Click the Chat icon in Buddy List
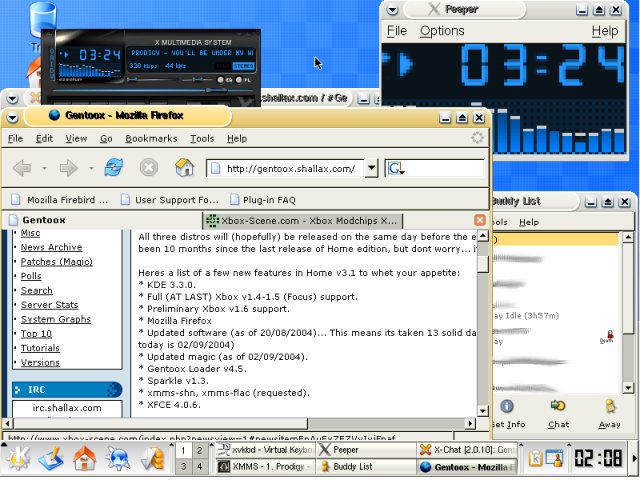 pos(558,406)
